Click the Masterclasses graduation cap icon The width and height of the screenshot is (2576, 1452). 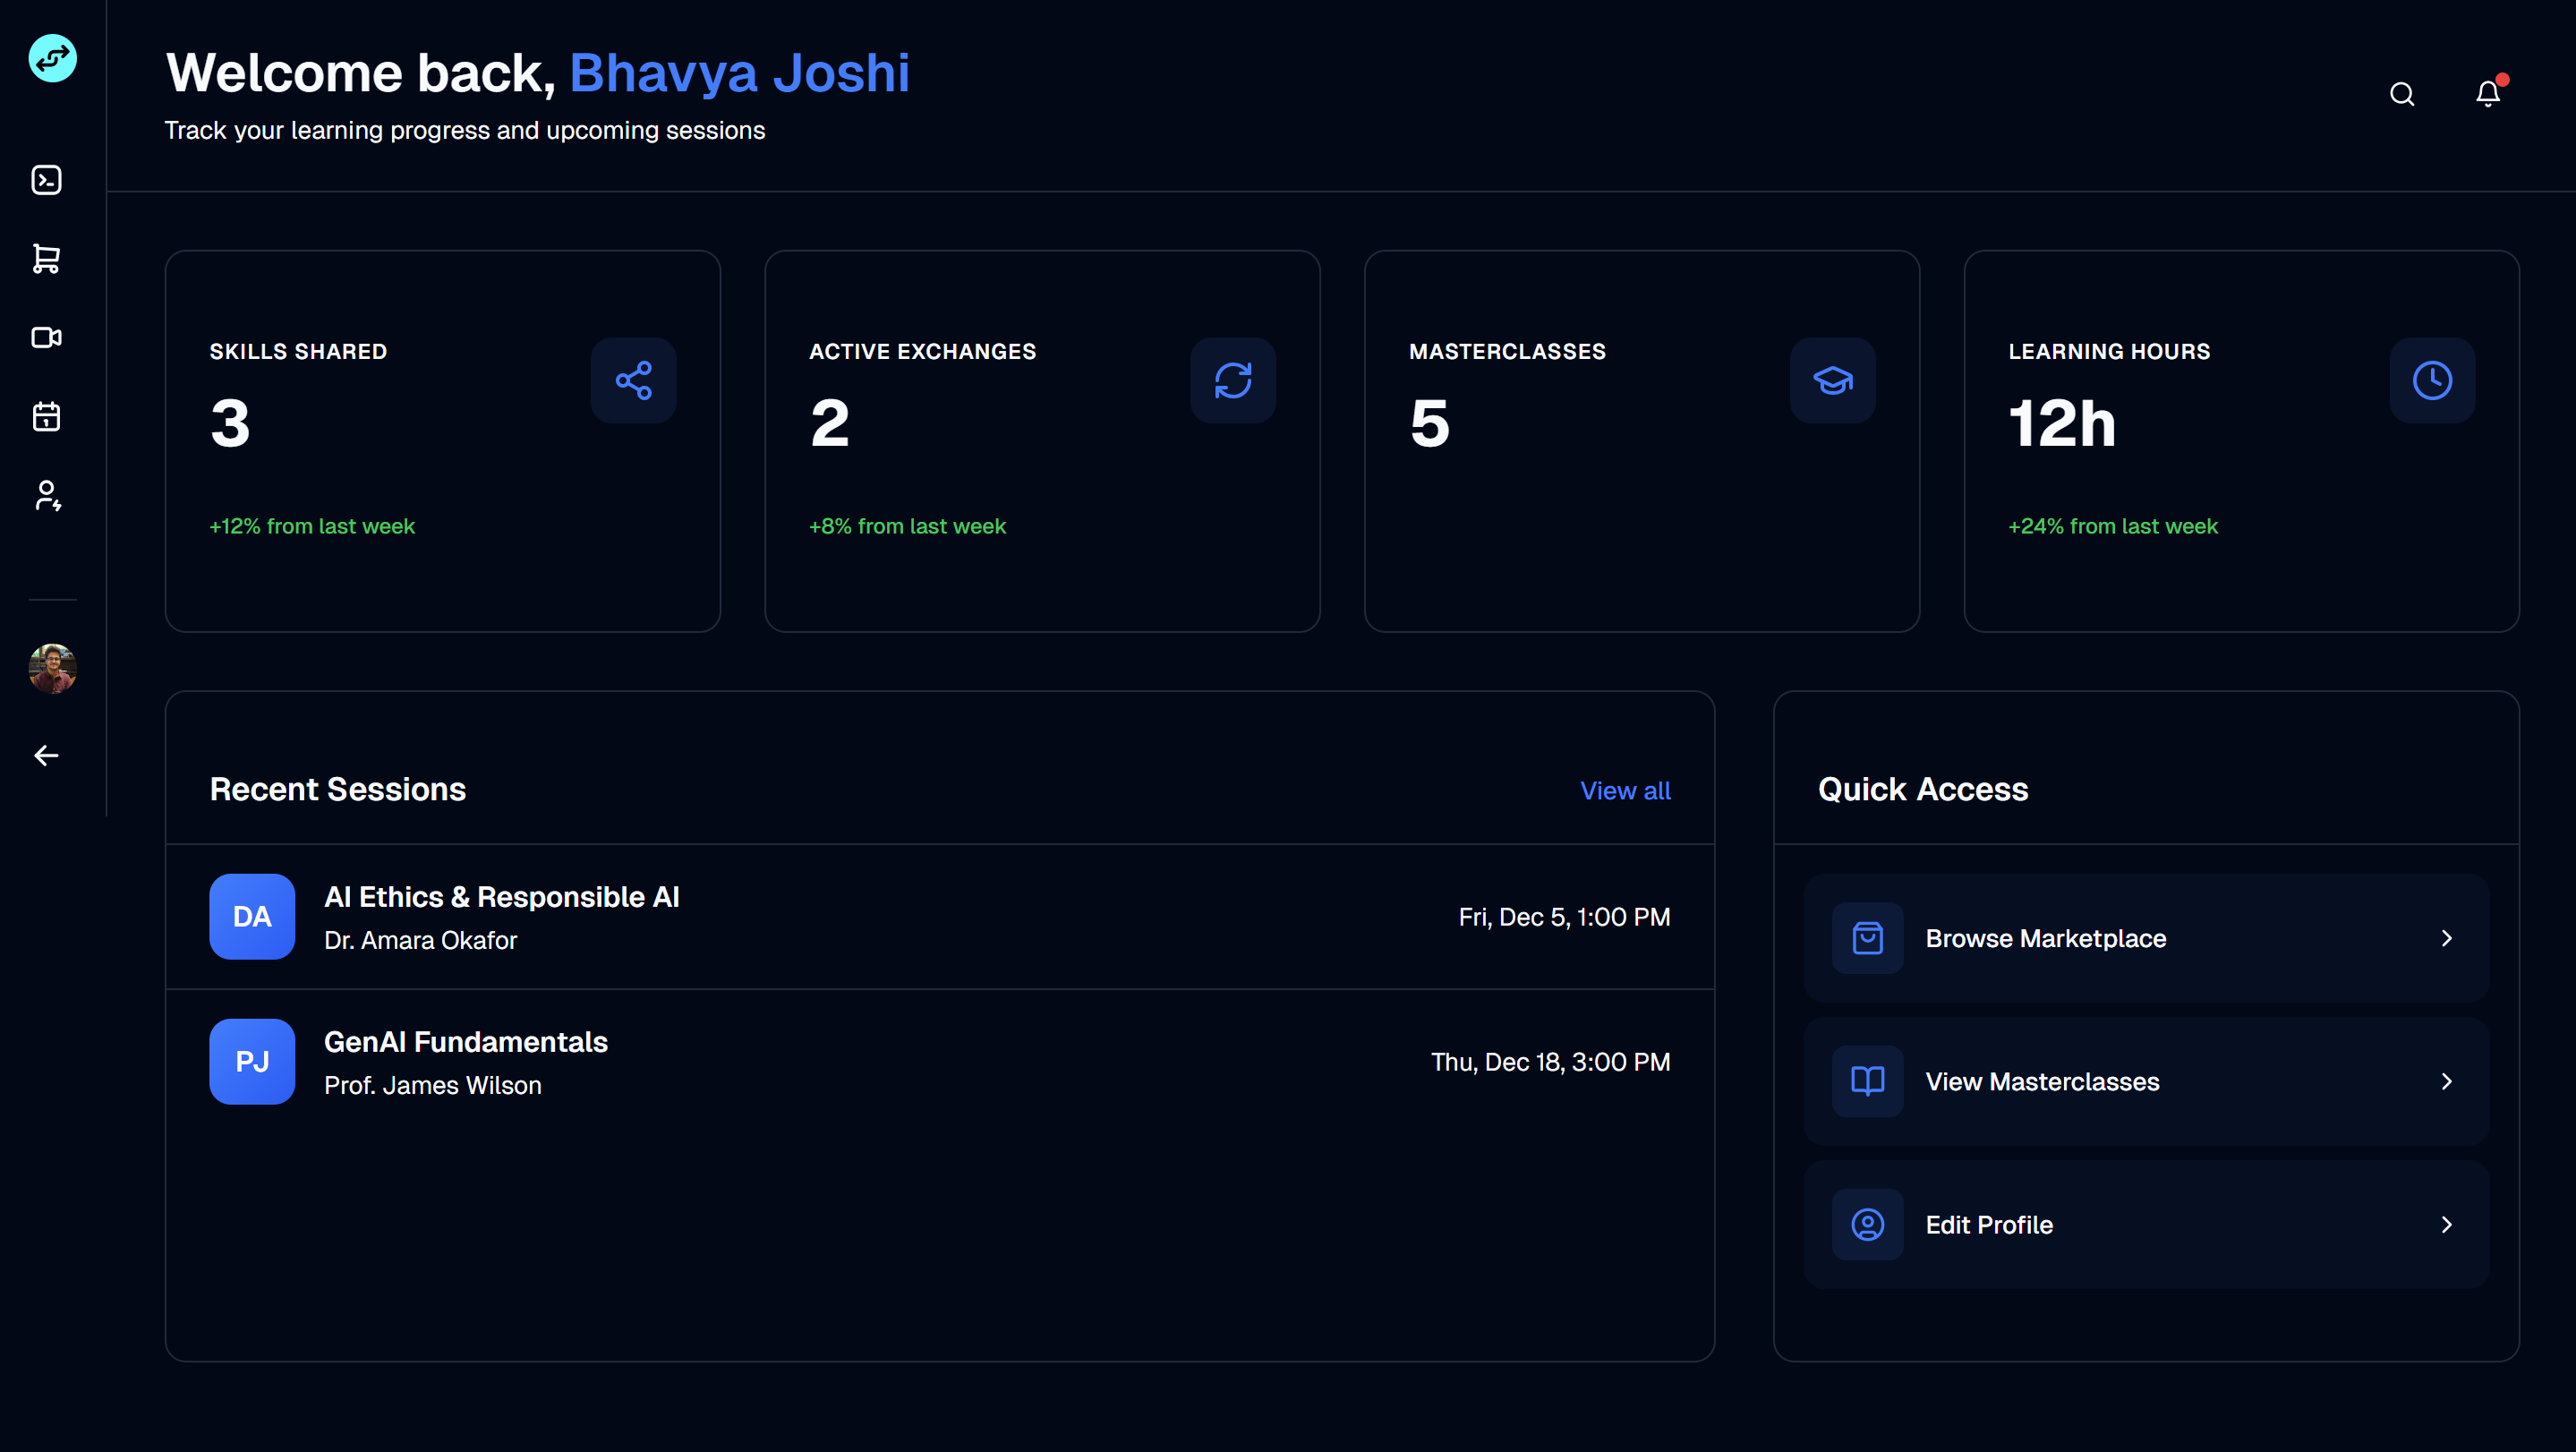point(1832,380)
